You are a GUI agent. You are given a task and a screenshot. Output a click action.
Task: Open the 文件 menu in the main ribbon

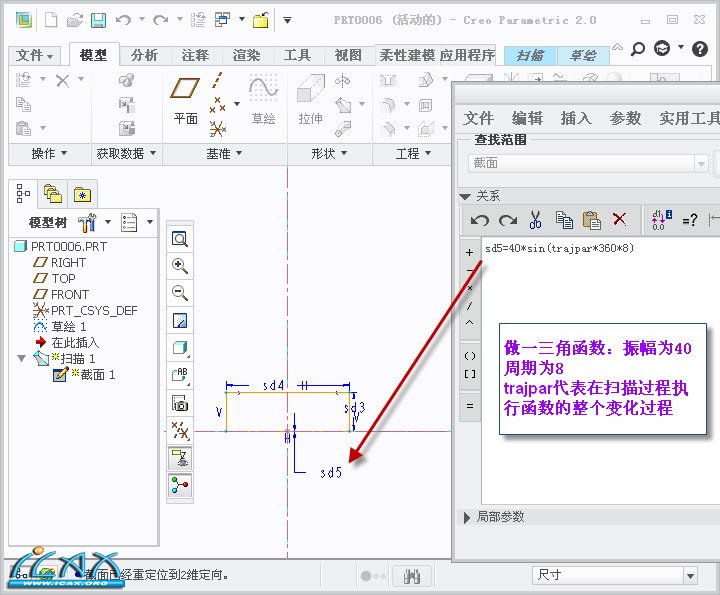[x=34, y=56]
